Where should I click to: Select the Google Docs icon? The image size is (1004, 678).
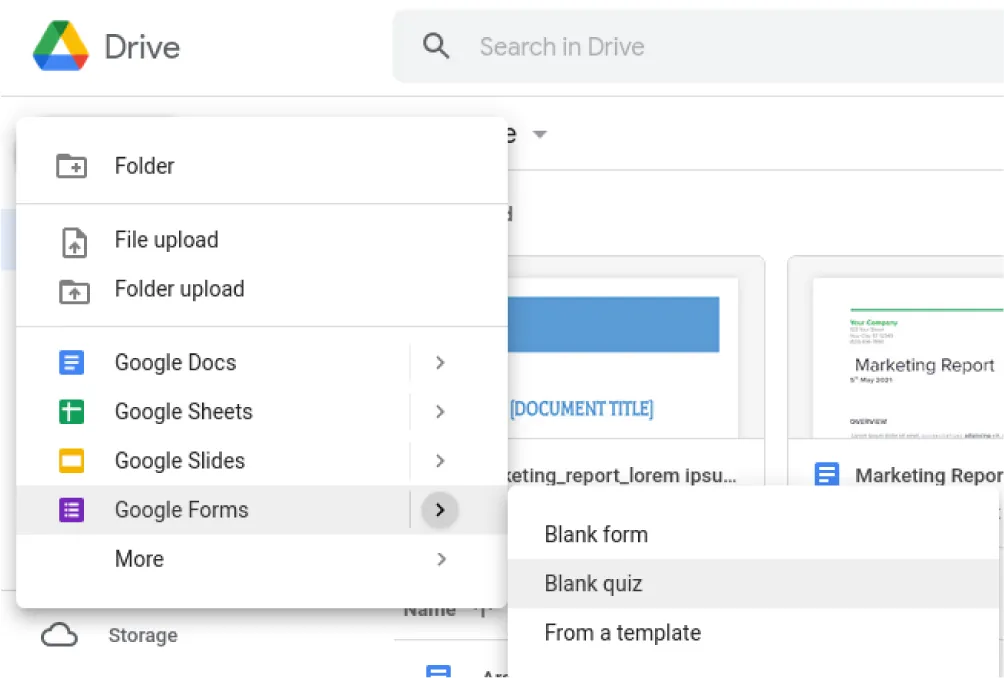point(71,362)
